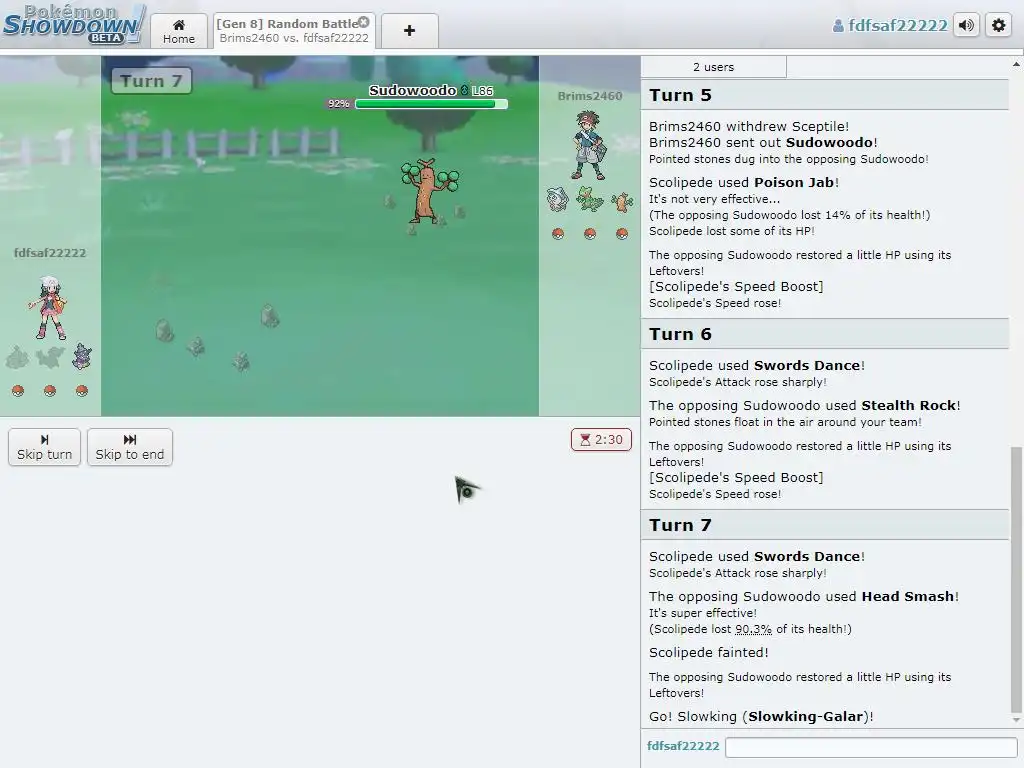Open the Home tab

pos(178,31)
